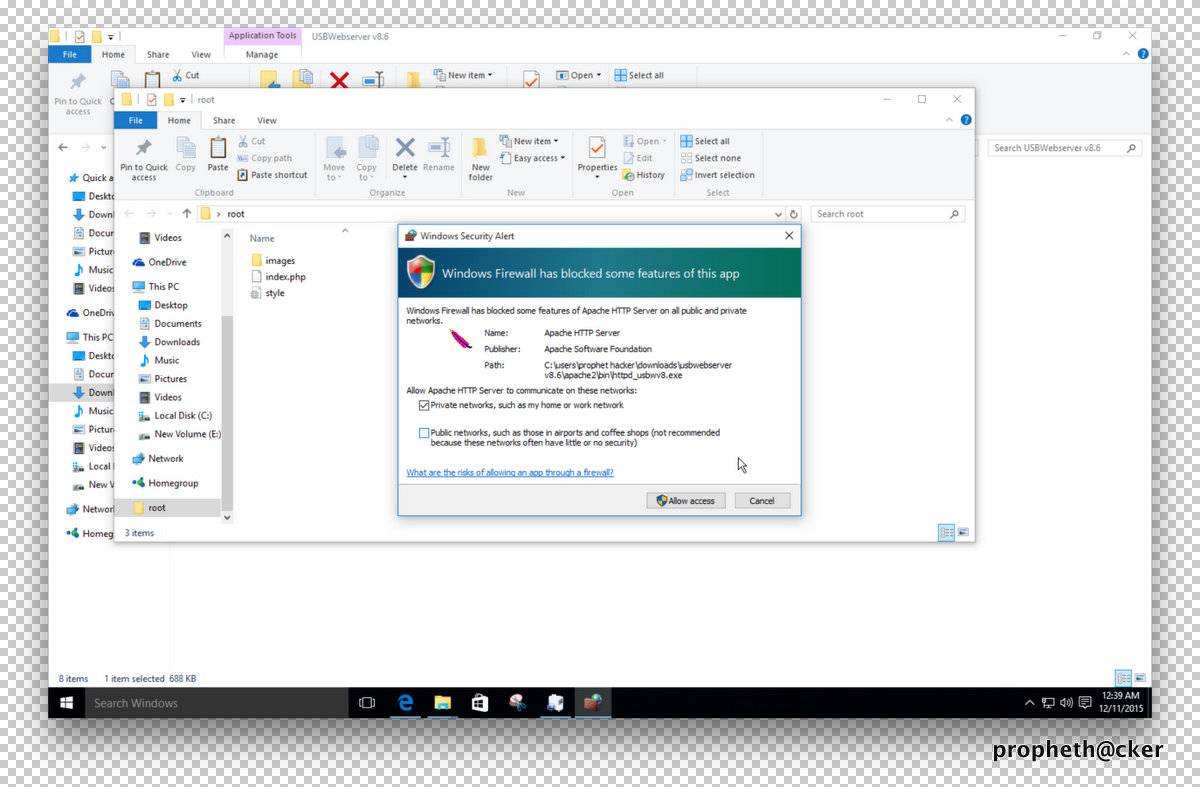Open File menu in root window
1200x787 pixels.
pyautogui.click(x=134, y=120)
